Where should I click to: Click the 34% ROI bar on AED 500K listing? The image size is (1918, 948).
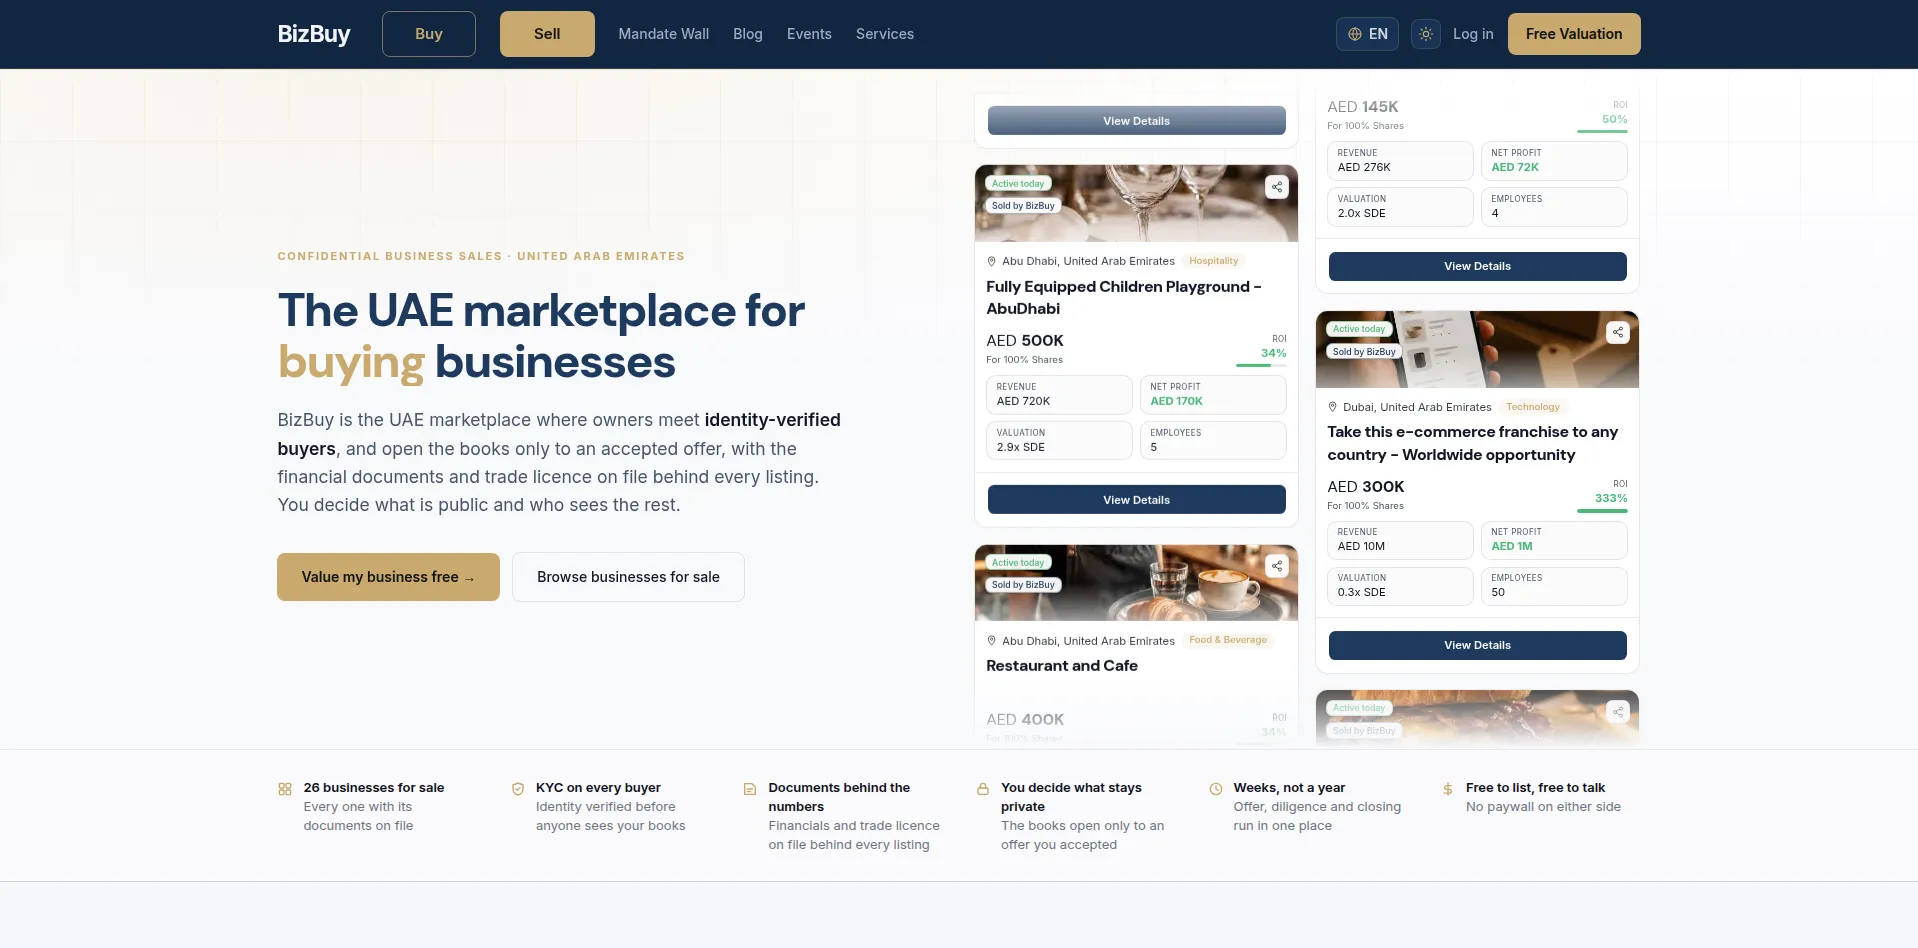(x=1261, y=365)
